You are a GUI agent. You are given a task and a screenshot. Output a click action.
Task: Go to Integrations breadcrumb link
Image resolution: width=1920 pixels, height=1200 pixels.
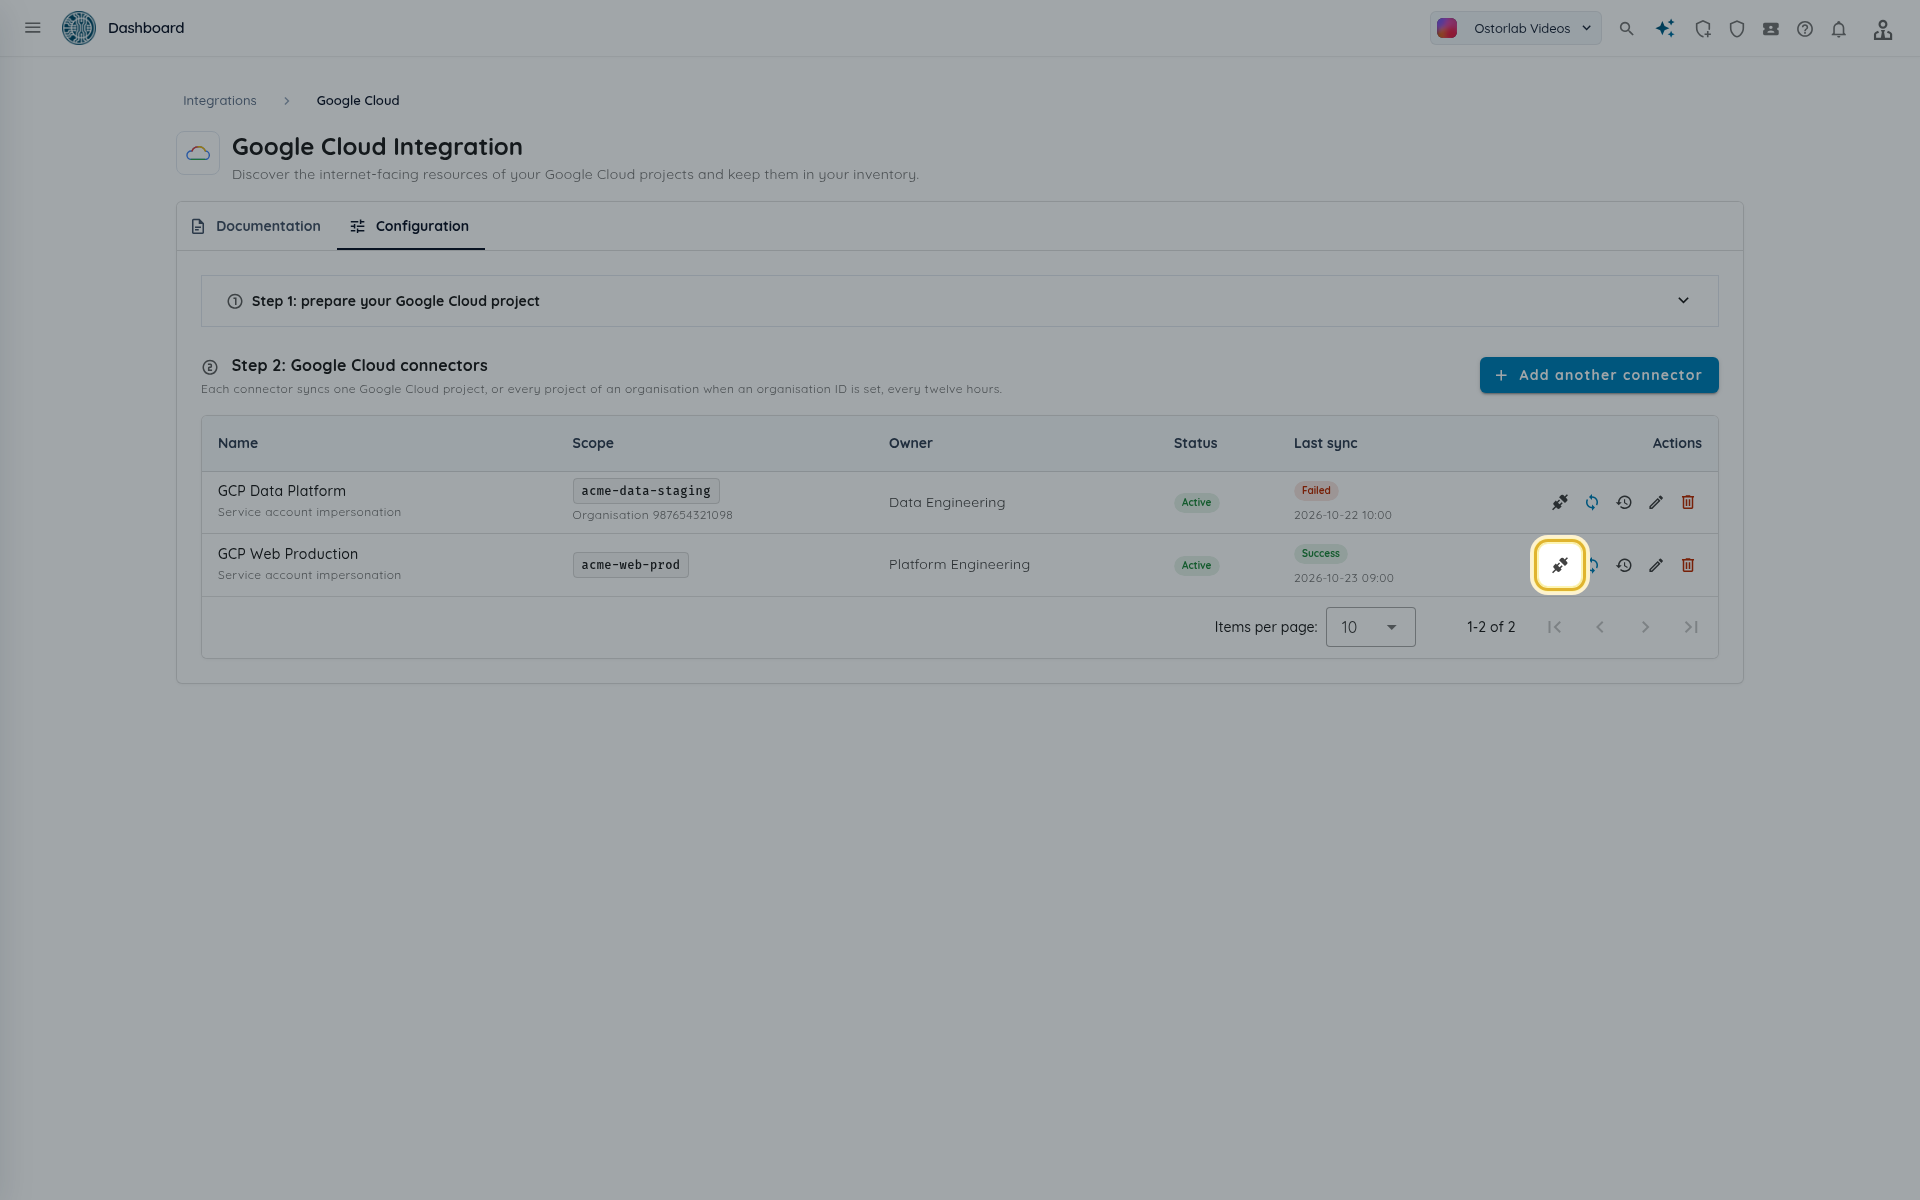tap(220, 101)
